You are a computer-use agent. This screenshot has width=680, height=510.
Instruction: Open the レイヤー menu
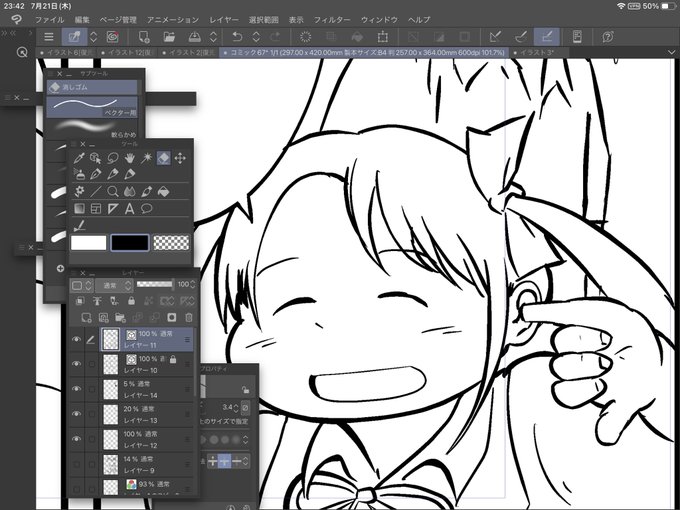coord(224,20)
